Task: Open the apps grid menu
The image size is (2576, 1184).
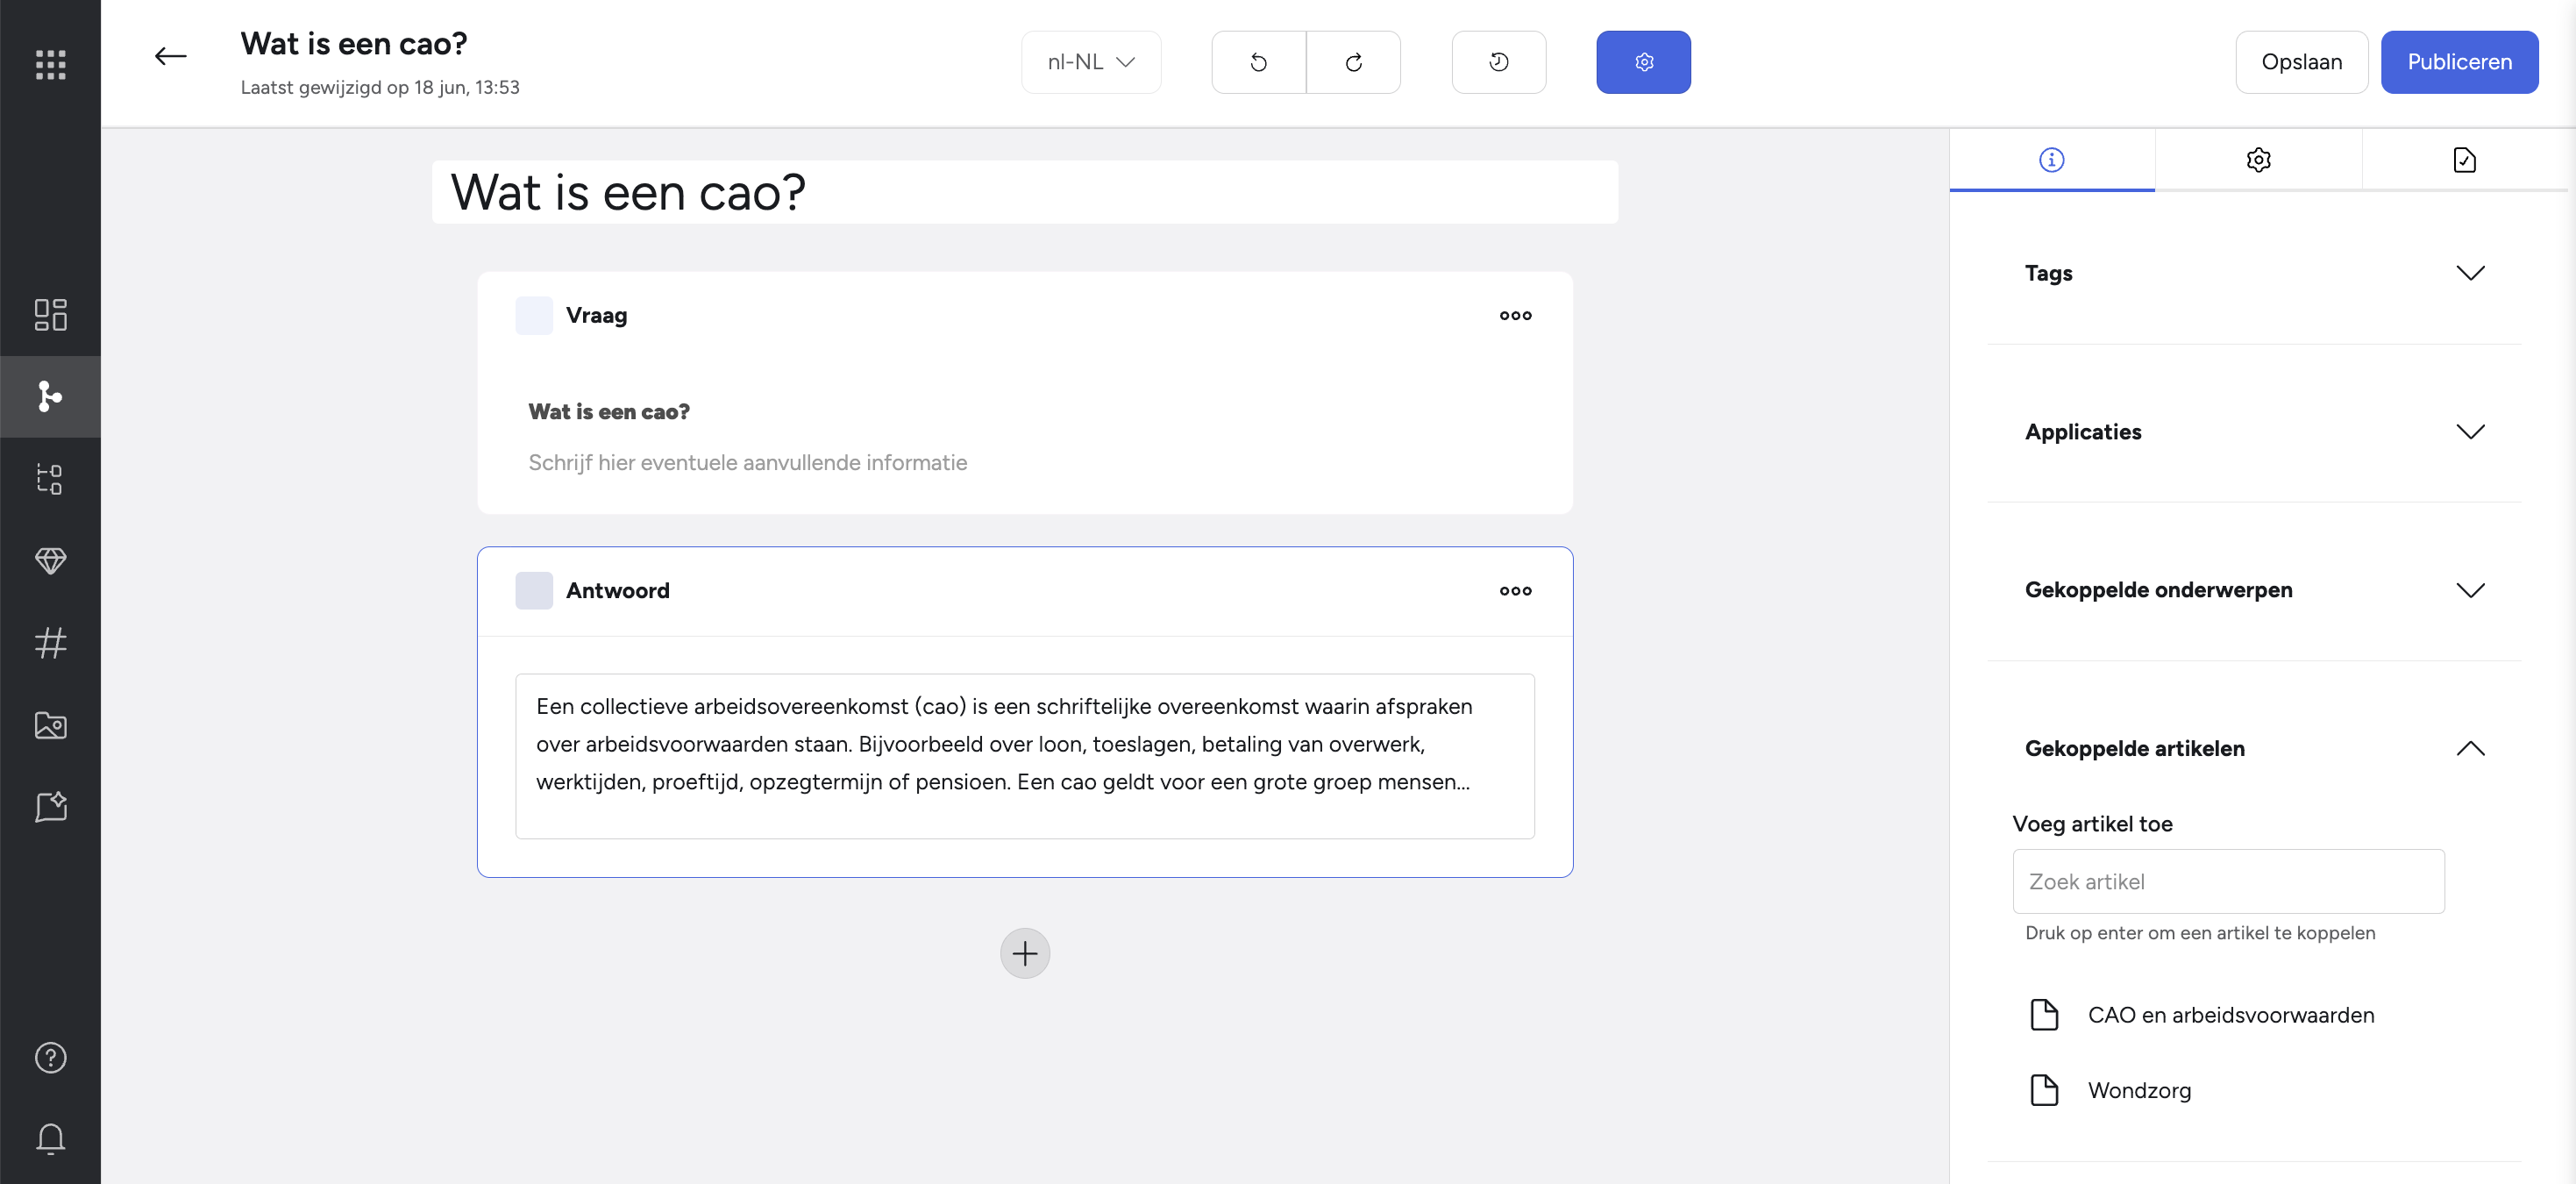Action: pyautogui.click(x=50, y=64)
